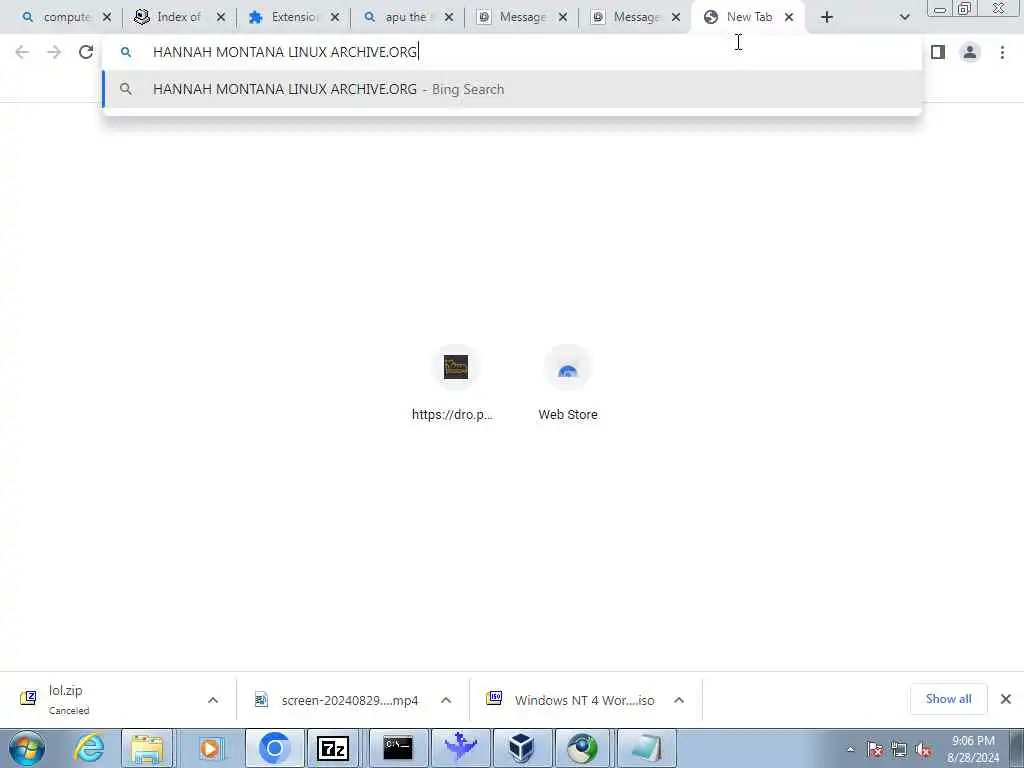This screenshot has height=768, width=1024.
Task: Close the 'Index of' tab
Action: [221, 18]
